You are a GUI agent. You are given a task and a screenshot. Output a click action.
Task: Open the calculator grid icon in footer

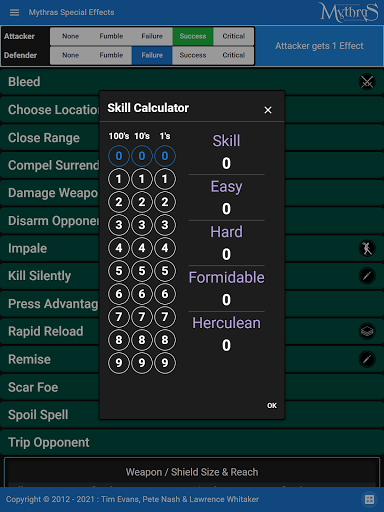(x=369, y=499)
